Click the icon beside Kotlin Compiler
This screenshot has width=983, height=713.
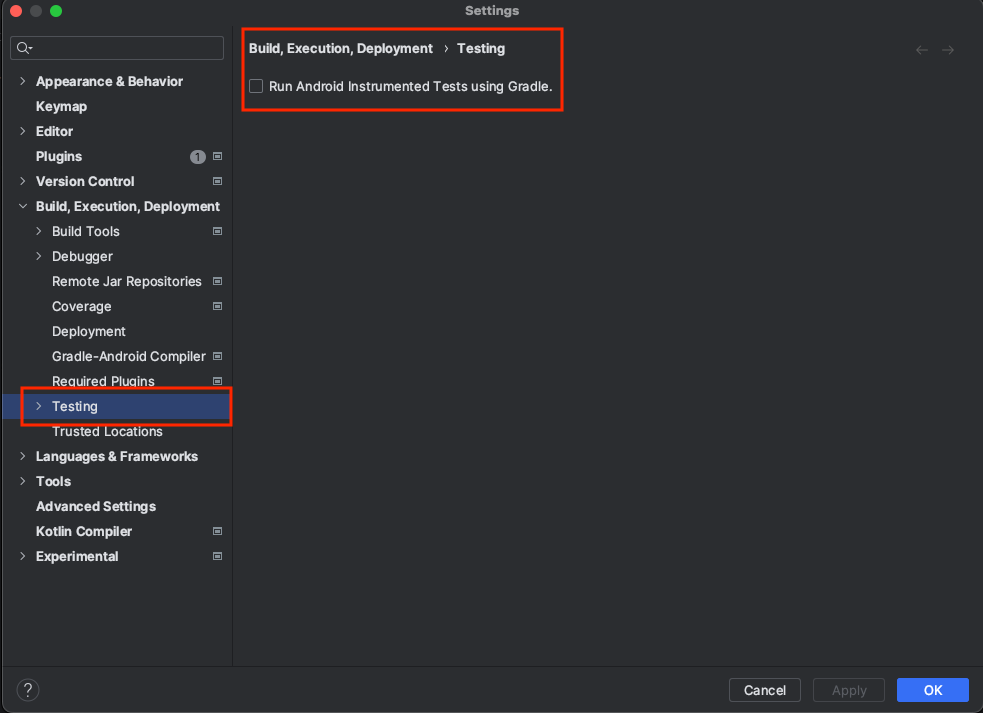click(x=217, y=531)
